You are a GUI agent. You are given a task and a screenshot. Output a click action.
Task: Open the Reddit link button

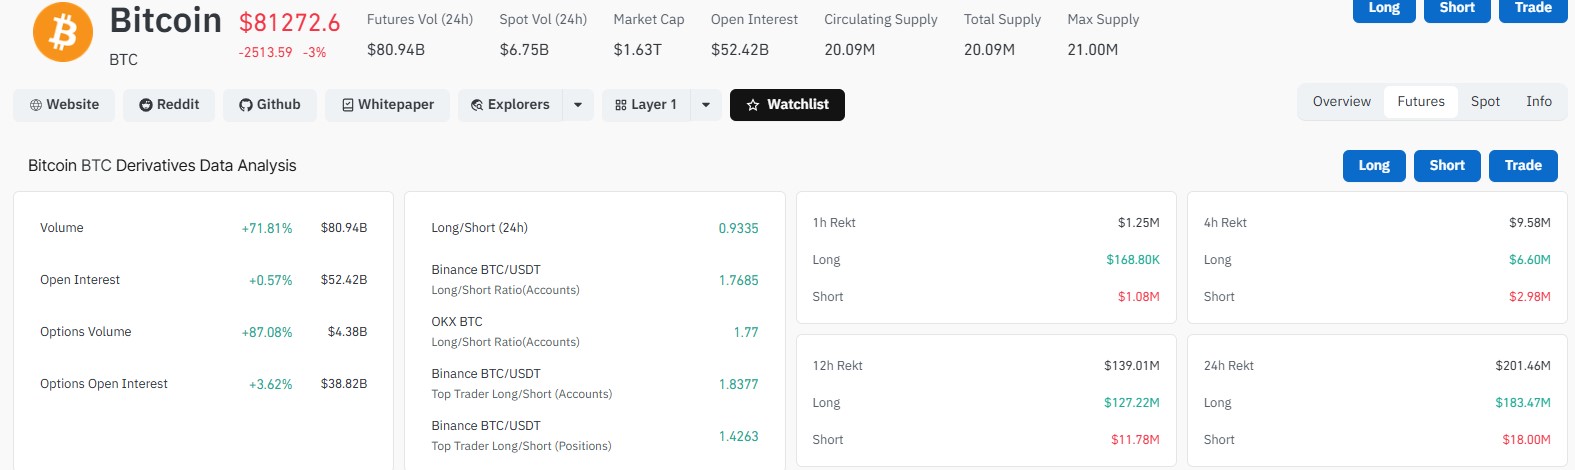coord(169,105)
